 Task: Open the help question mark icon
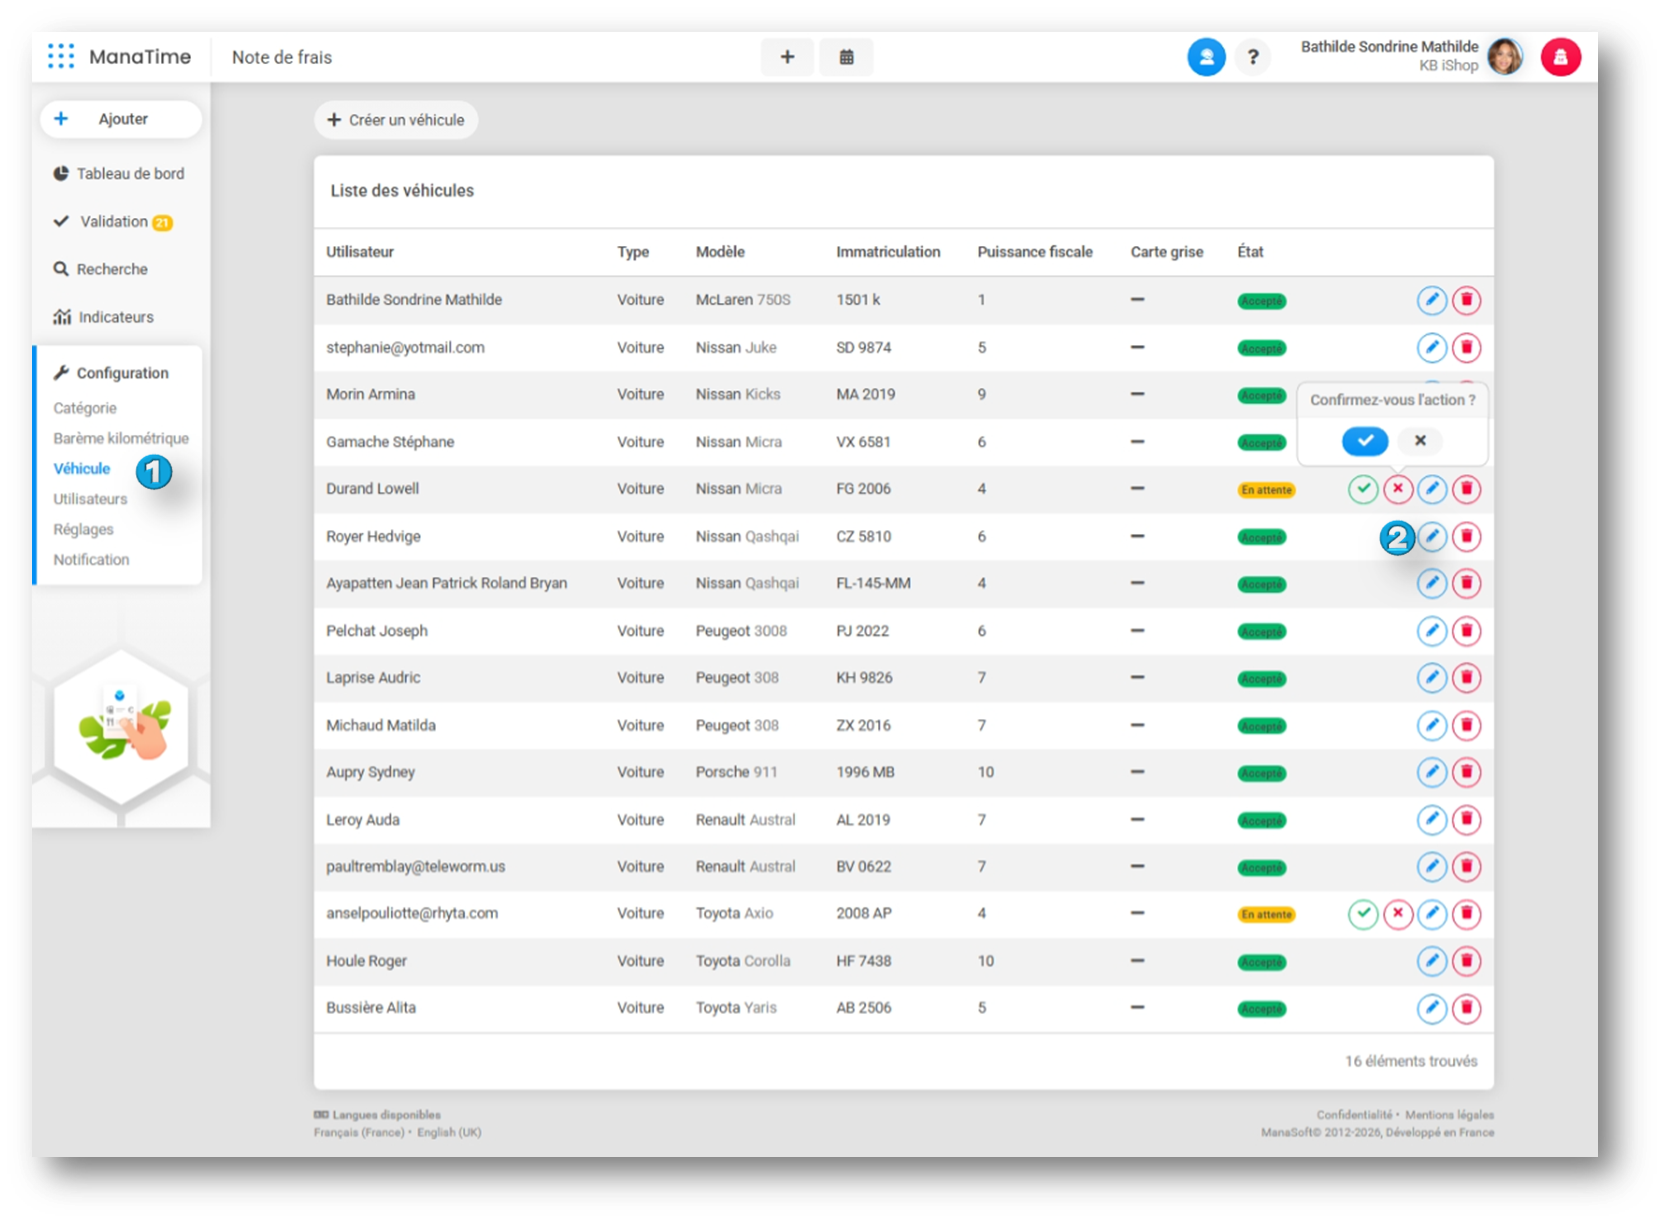pyautogui.click(x=1252, y=57)
